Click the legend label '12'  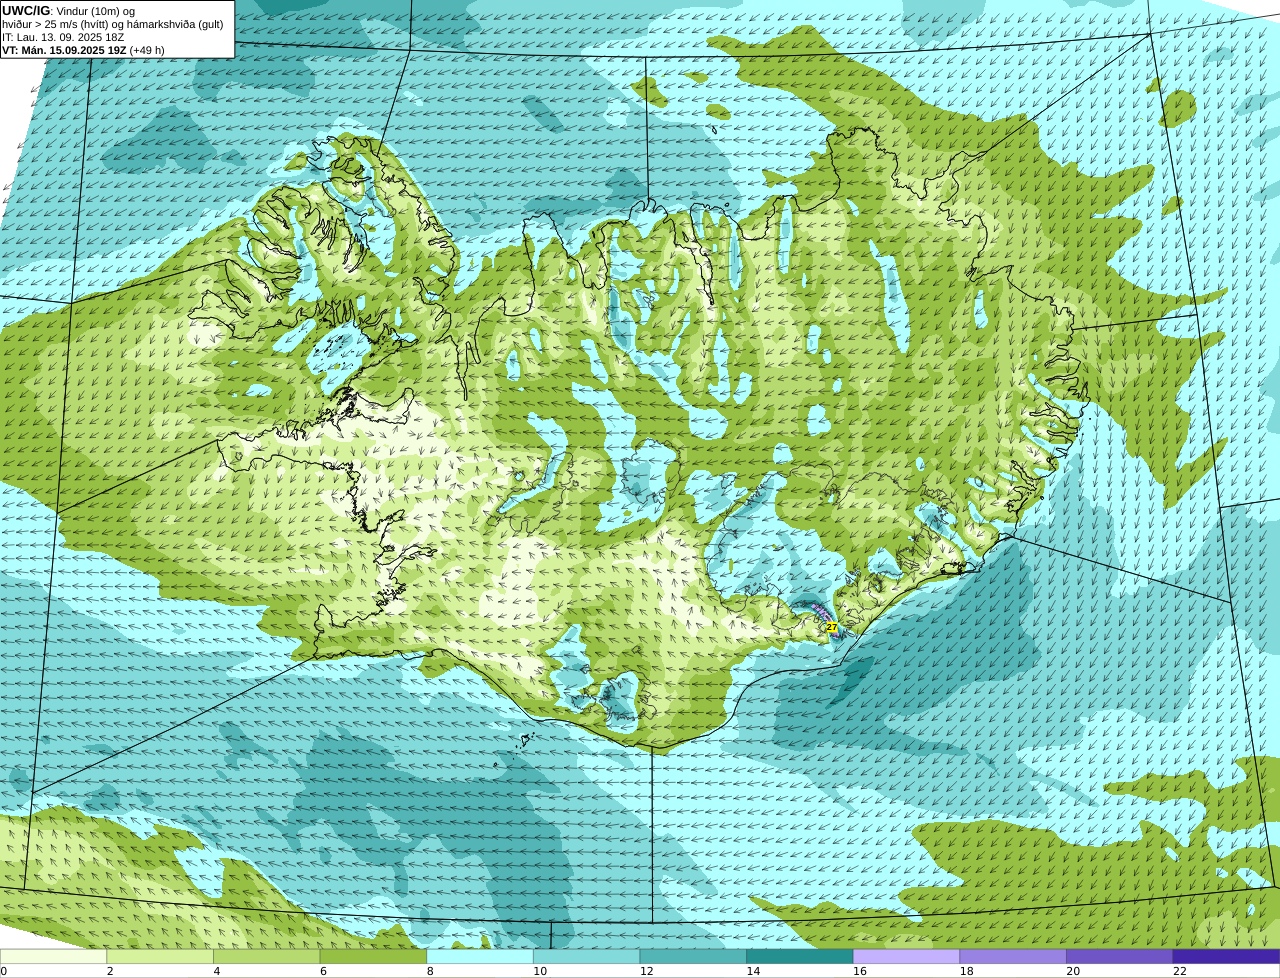point(647,971)
